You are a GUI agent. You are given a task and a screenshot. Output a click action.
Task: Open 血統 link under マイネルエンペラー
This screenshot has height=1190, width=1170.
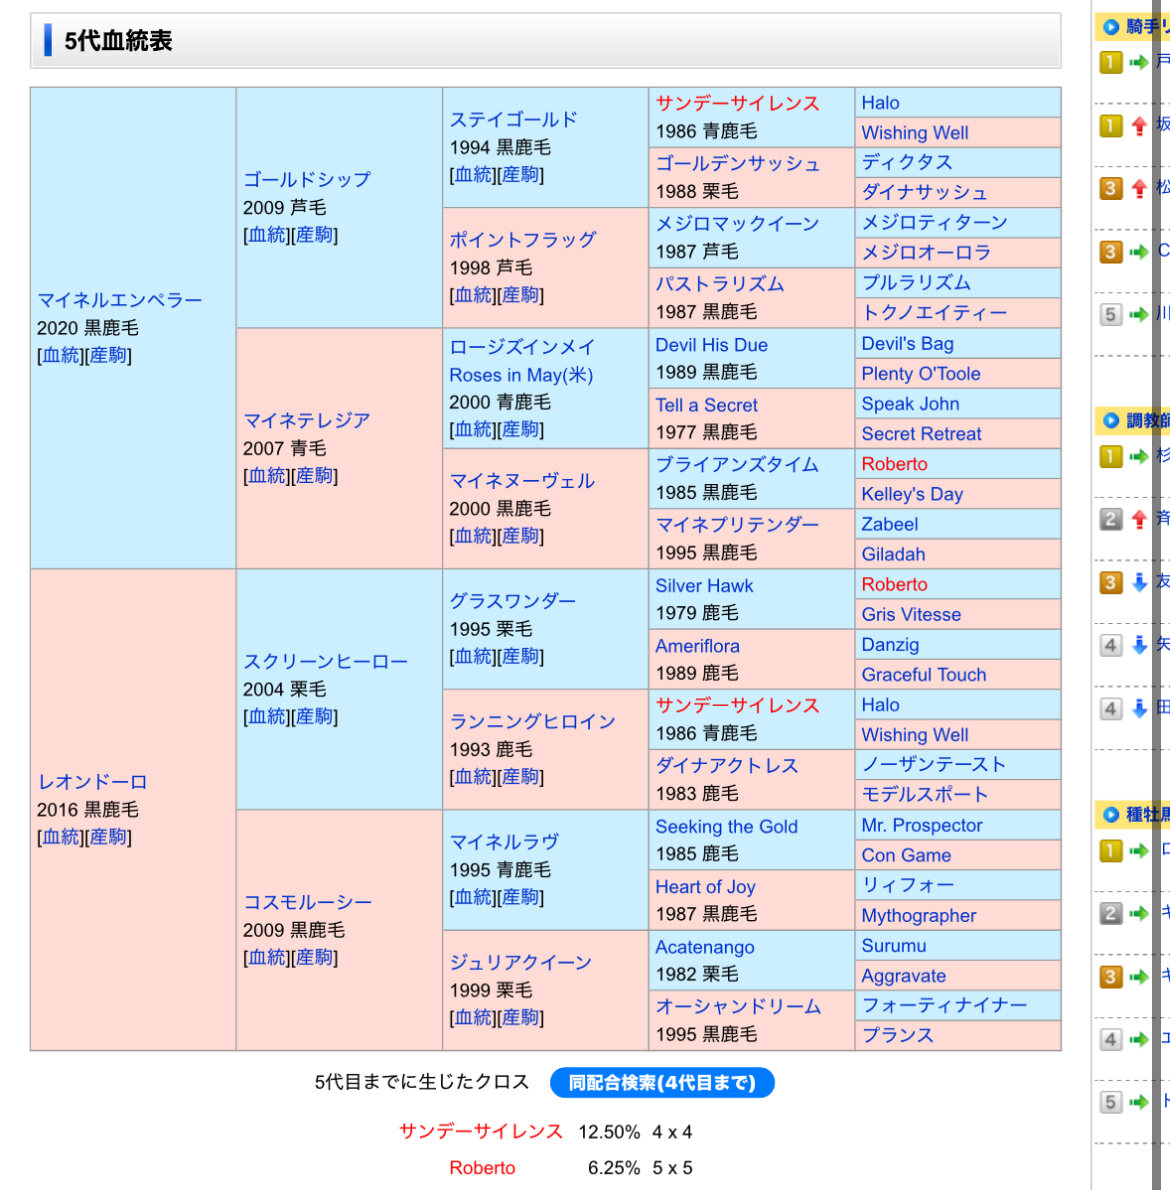[x=60, y=356]
